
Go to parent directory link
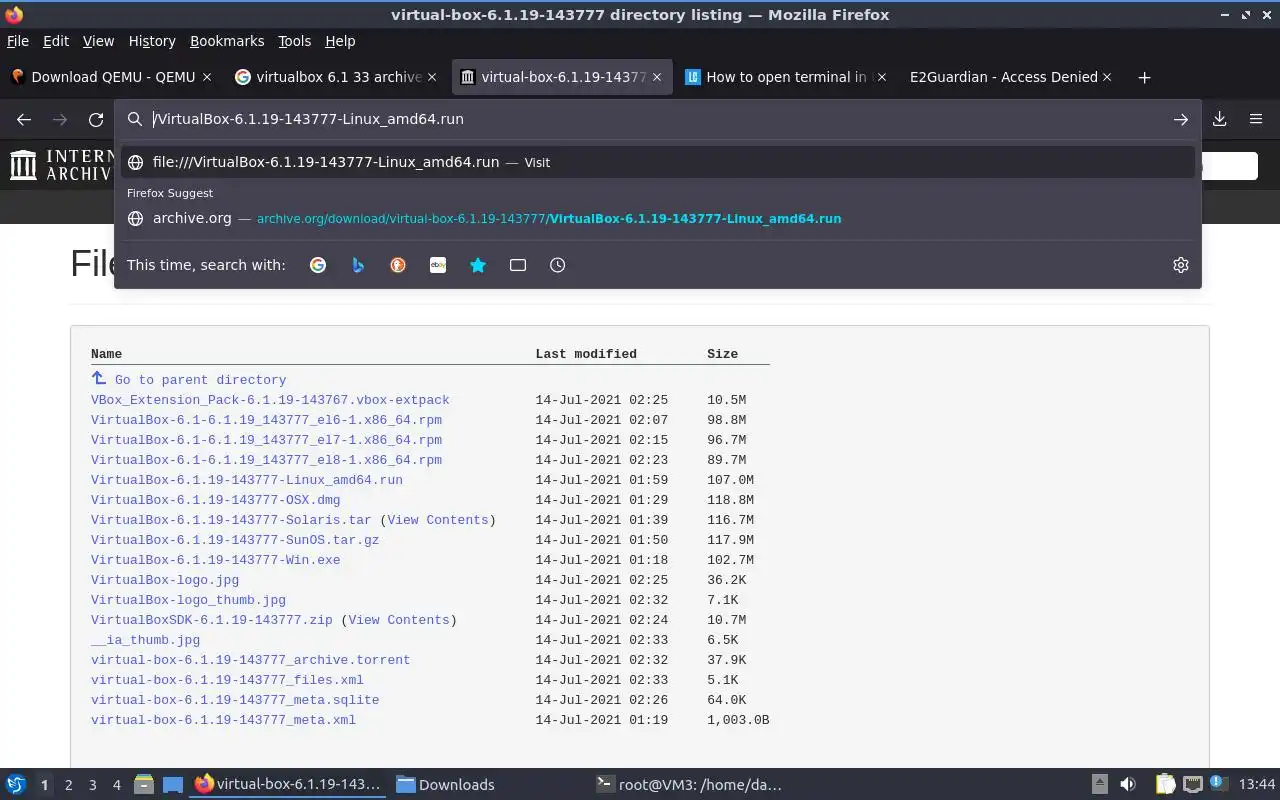200,380
